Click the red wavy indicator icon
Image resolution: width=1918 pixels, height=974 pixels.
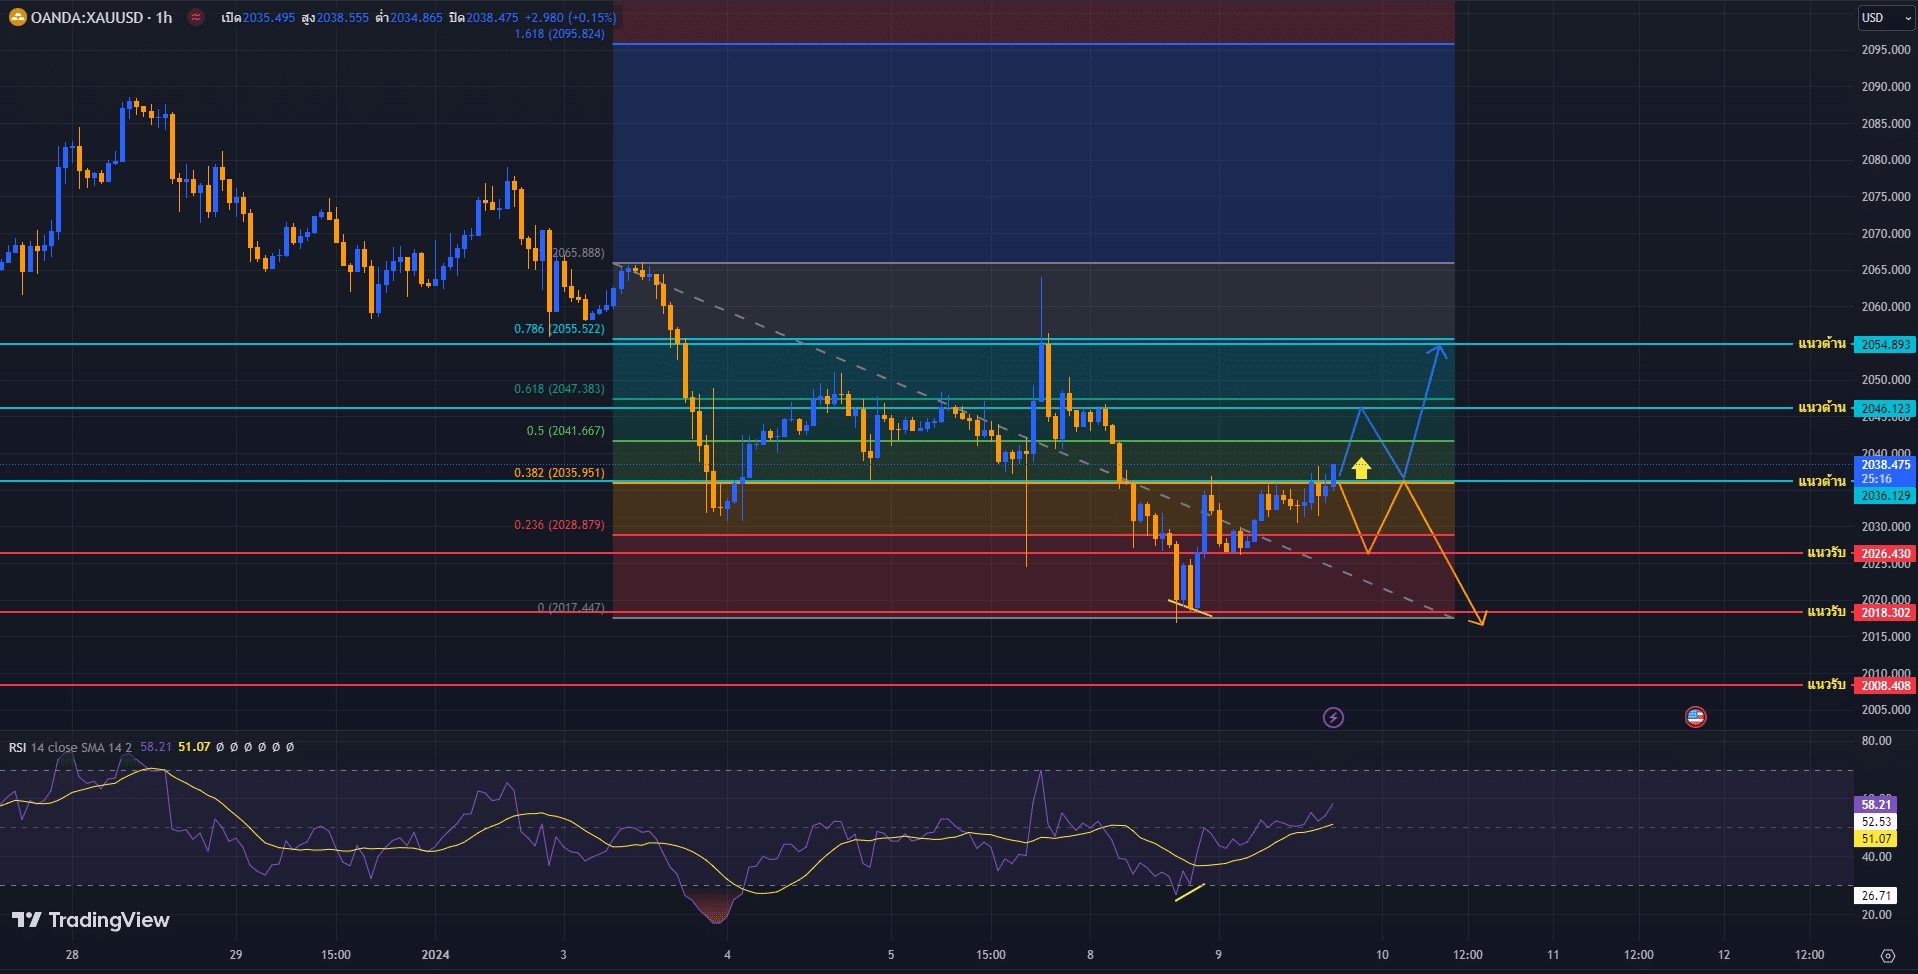(196, 17)
